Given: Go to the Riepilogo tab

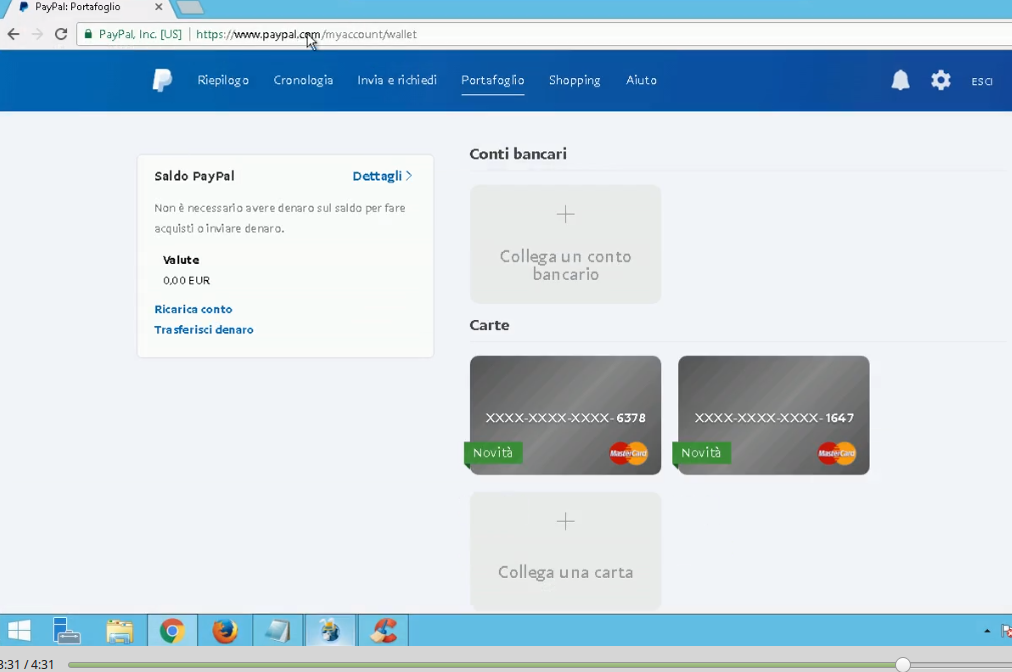Looking at the screenshot, I should [x=223, y=80].
